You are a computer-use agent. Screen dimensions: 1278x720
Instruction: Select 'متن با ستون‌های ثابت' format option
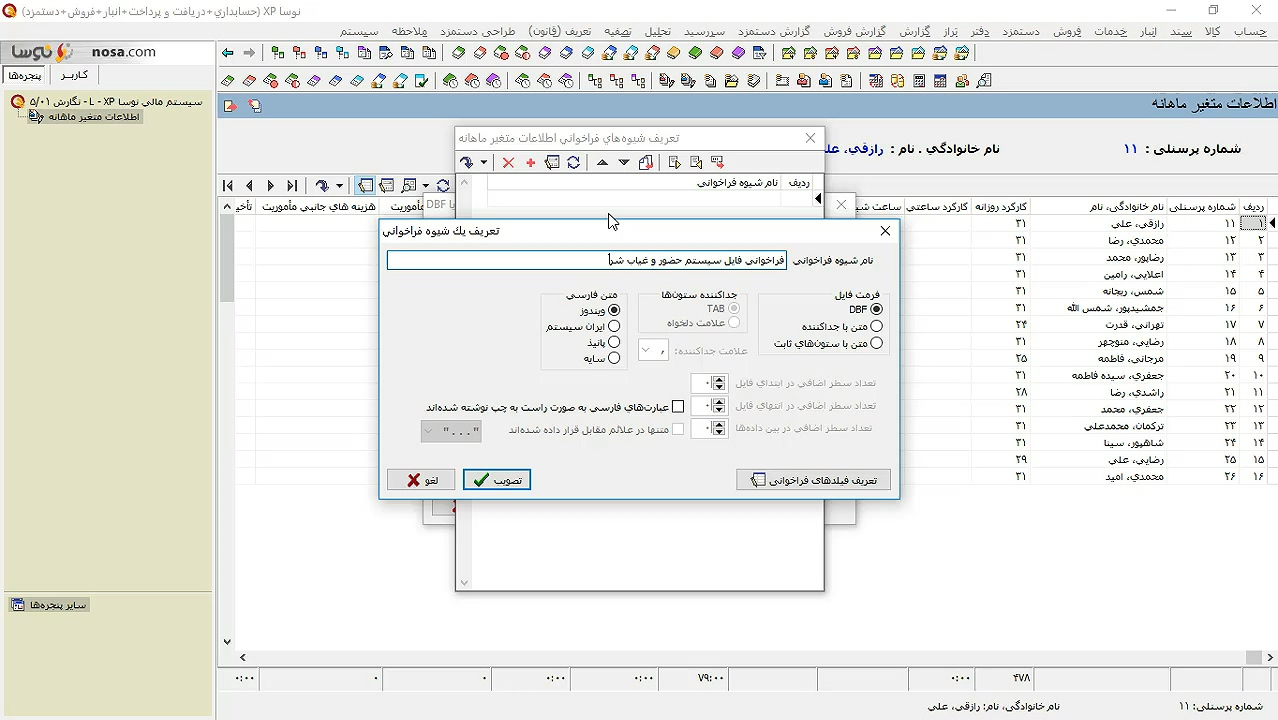(876, 344)
